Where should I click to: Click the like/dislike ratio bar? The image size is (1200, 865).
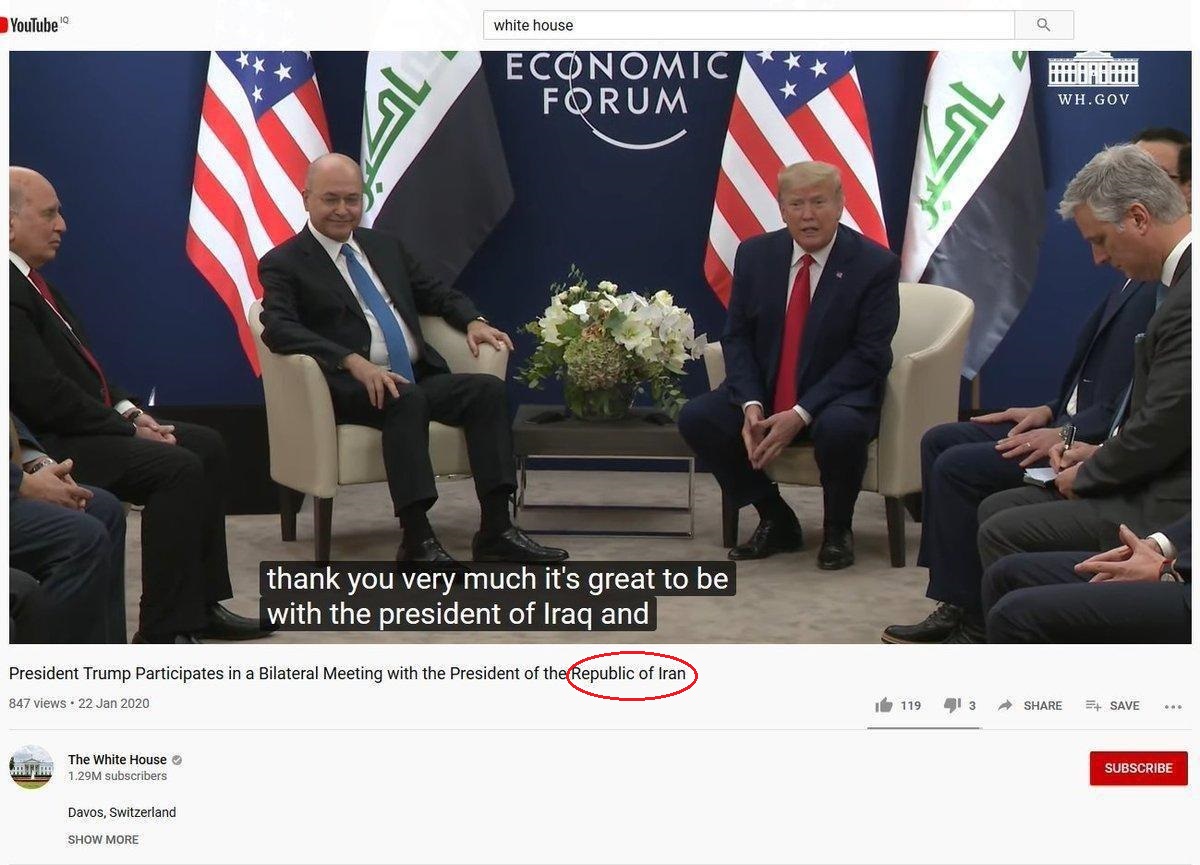click(924, 728)
